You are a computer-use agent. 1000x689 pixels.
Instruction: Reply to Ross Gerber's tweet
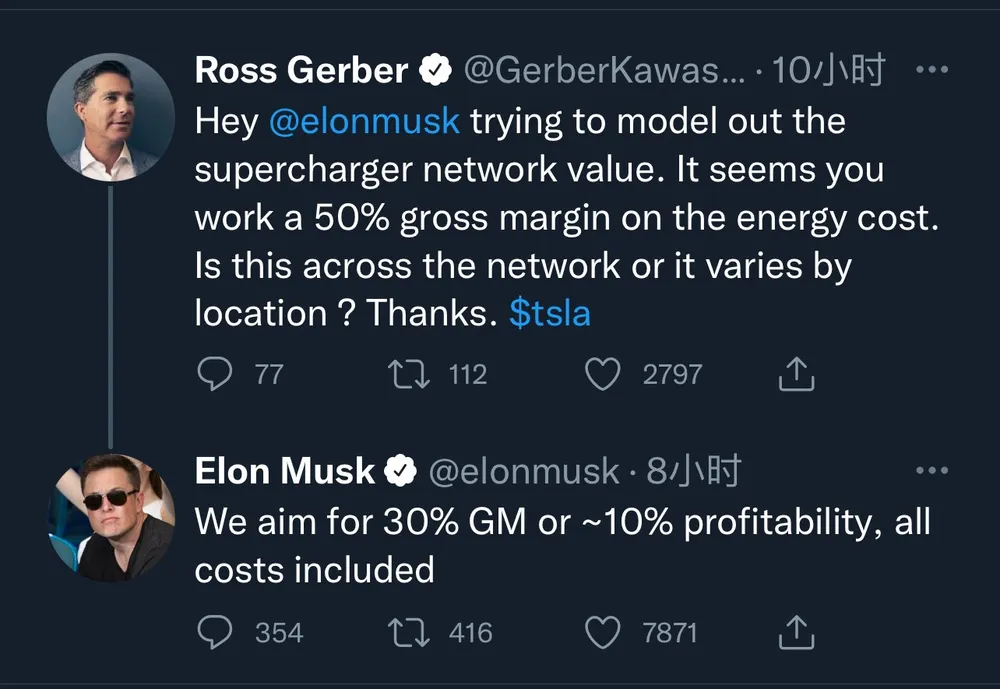[215, 374]
